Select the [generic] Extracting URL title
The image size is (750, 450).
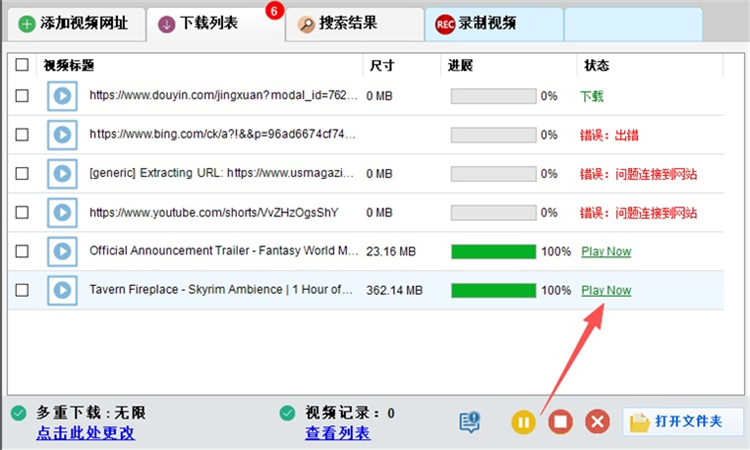point(221,173)
